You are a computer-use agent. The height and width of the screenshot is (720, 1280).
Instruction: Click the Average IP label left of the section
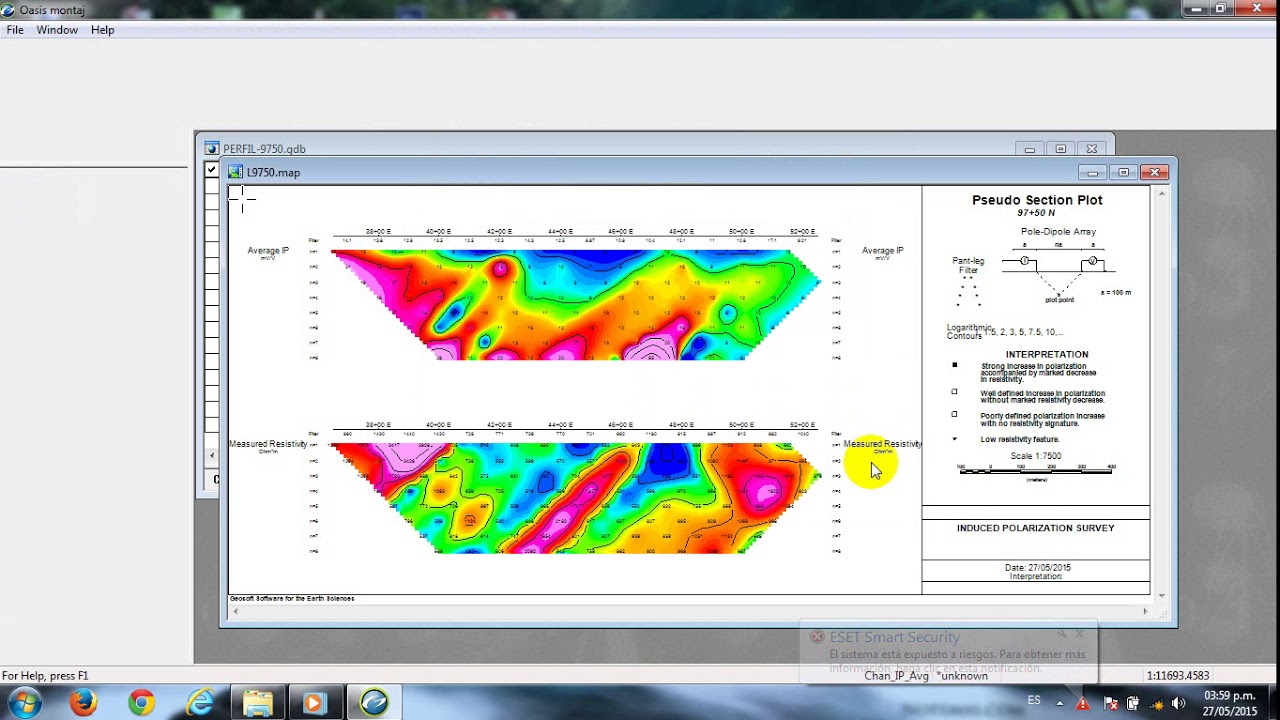click(x=268, y=251)
